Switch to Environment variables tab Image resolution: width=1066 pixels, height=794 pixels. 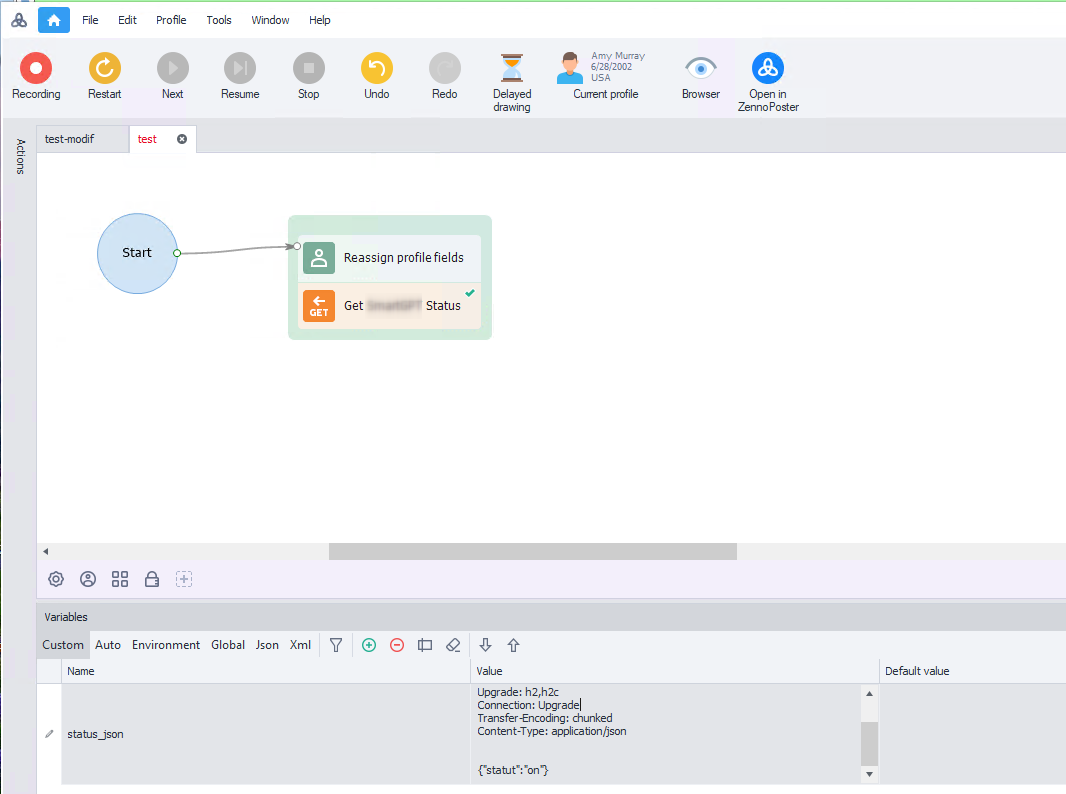(166, 645)
